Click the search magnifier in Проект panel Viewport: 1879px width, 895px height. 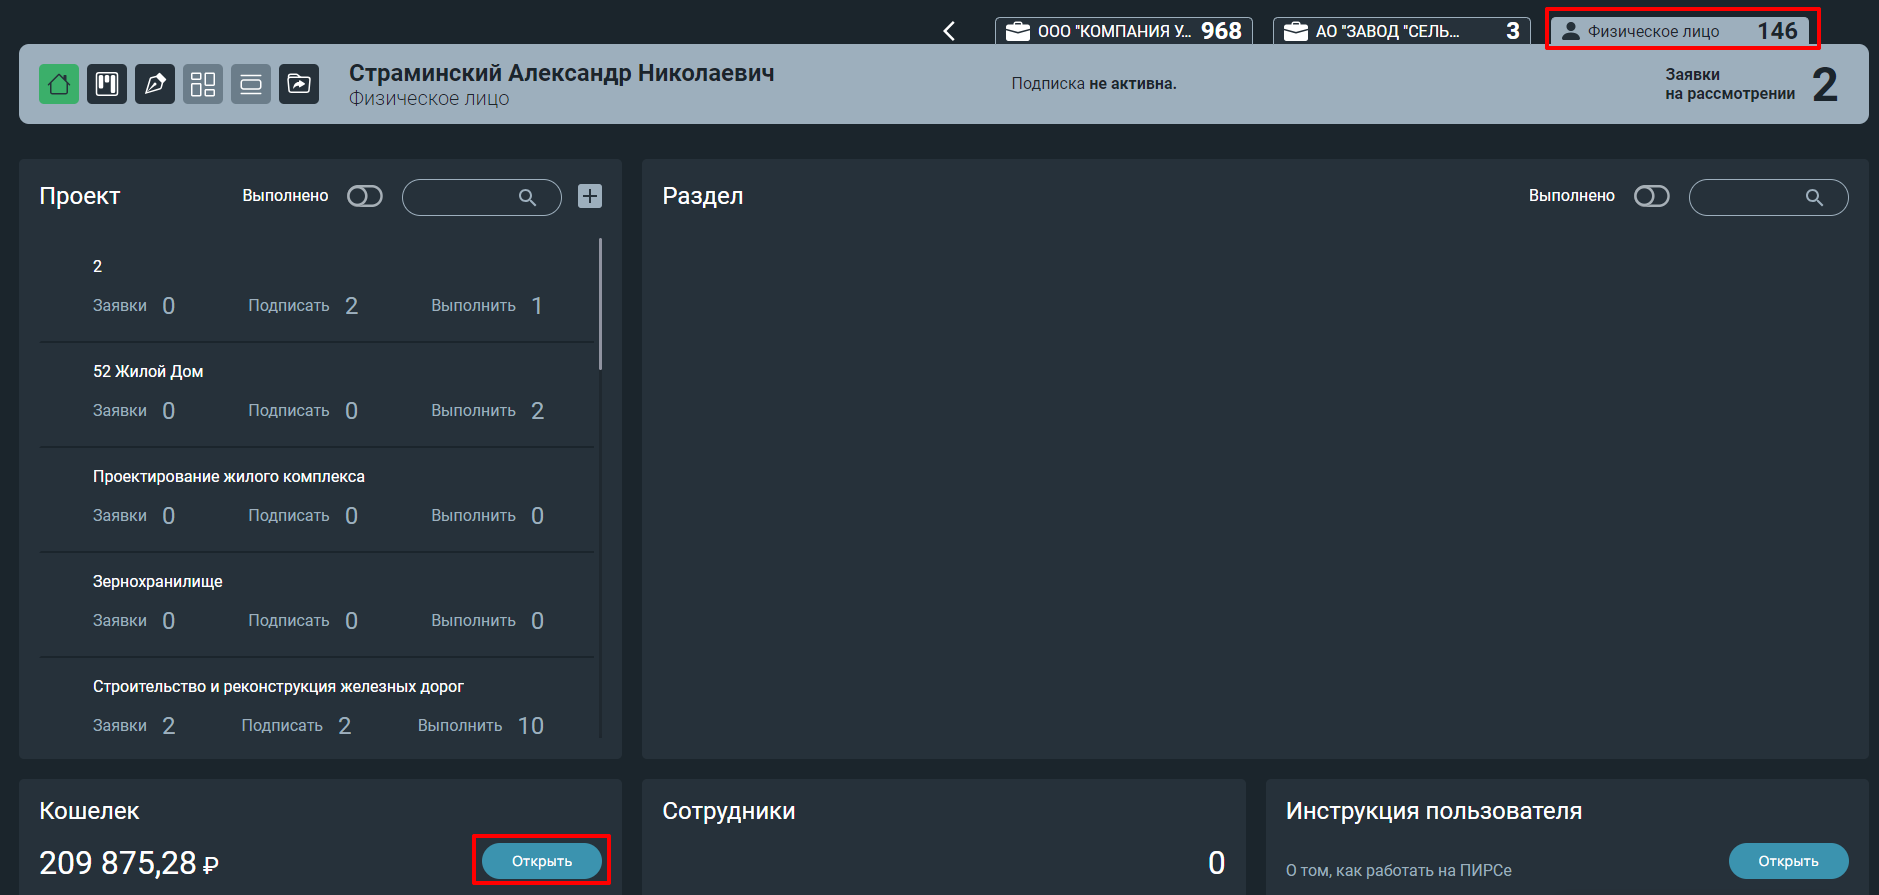pyautogui.click(x=527, y=198)
